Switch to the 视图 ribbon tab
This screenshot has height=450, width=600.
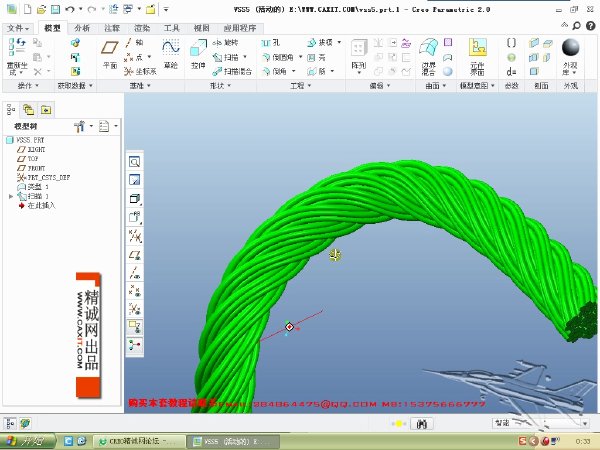coord(201,28)
